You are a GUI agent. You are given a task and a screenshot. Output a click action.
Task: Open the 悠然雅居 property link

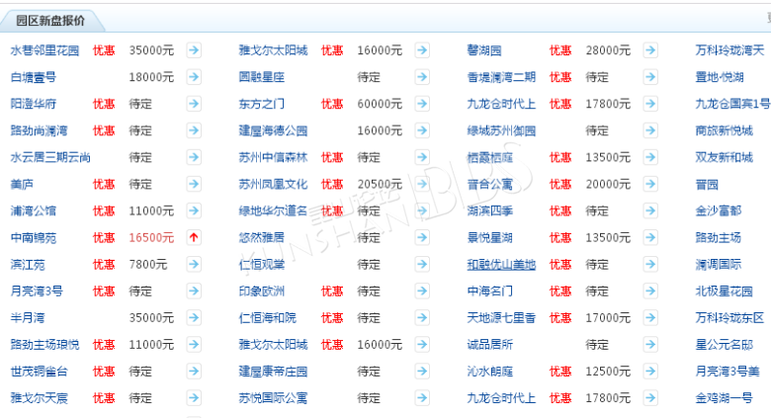point(261,238)
